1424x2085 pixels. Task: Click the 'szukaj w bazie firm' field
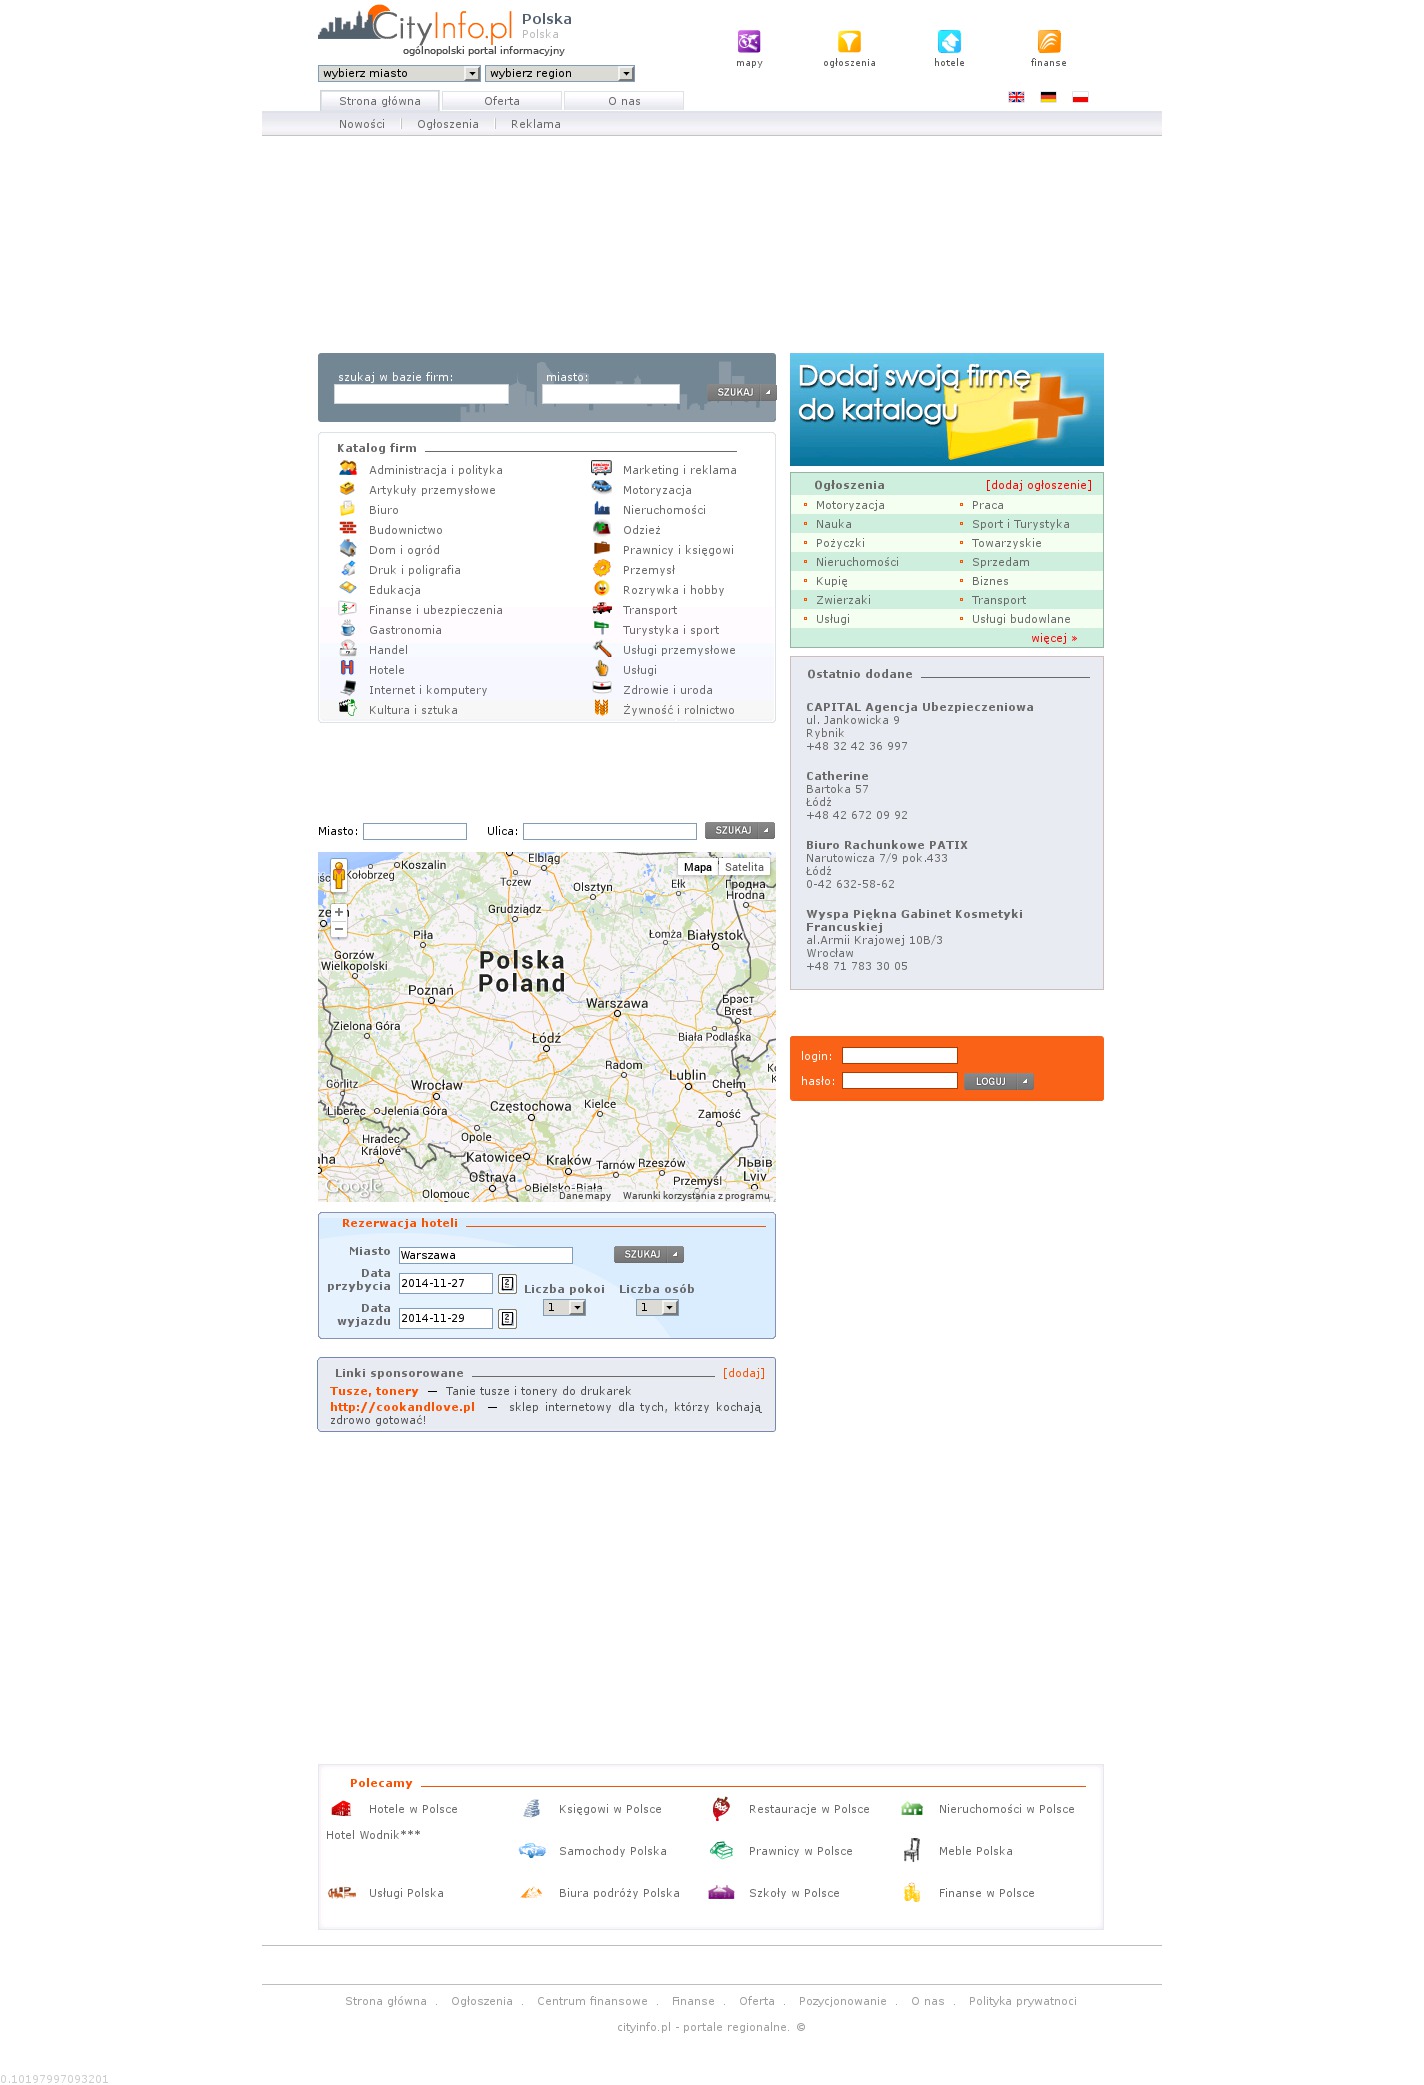pyautogui.click(x=421, y=394)
